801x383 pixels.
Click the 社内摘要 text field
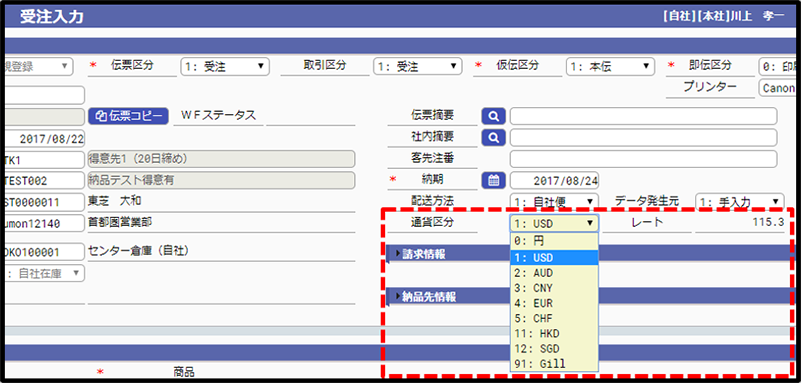point(643,137)
